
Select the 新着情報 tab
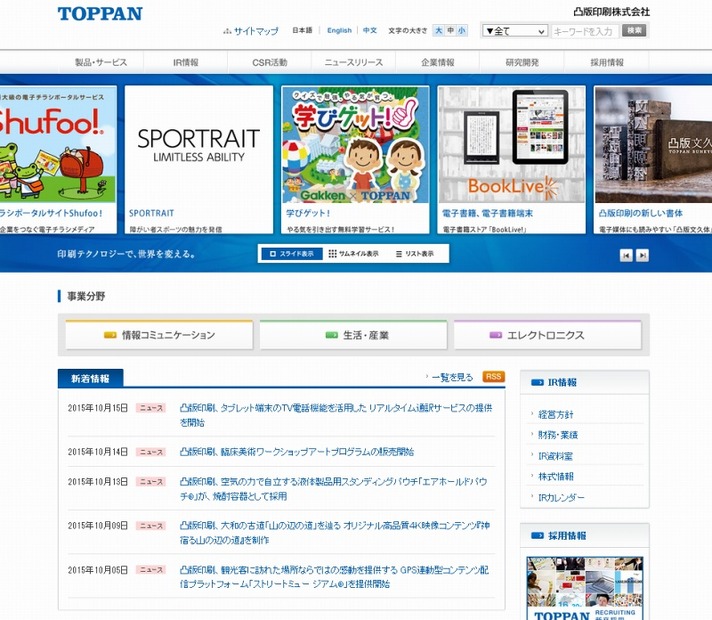pyautogui.click(x=90, y=378)
